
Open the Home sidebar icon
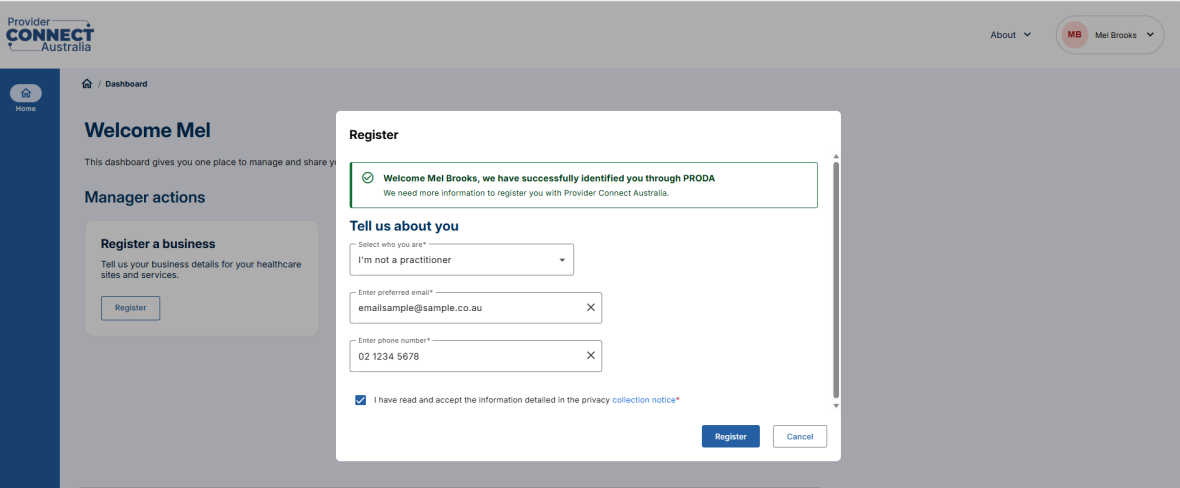[26, 93]
